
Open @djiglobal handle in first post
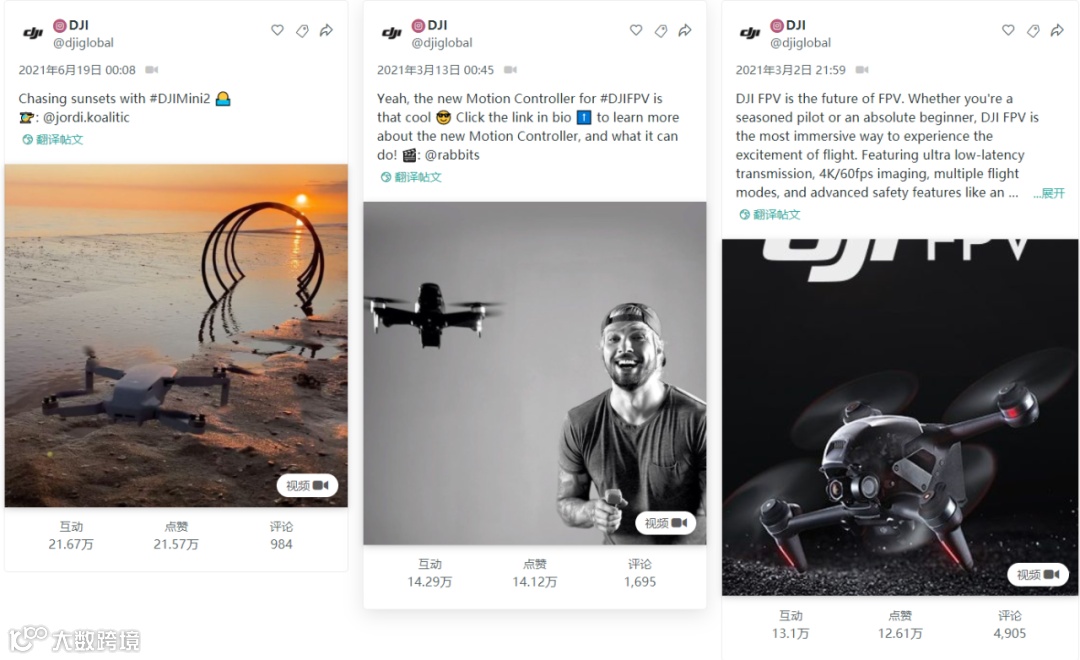point(83,43)
